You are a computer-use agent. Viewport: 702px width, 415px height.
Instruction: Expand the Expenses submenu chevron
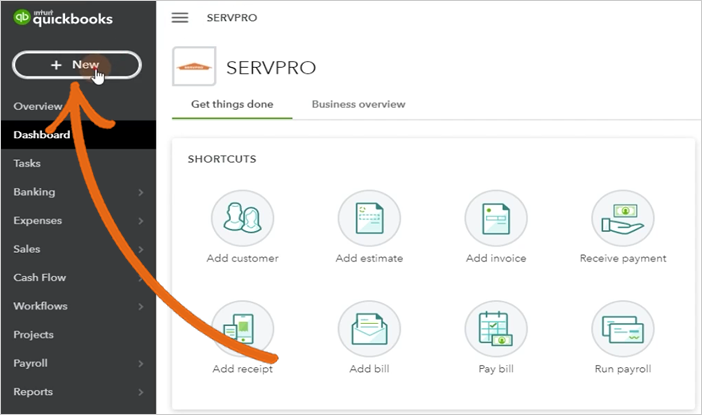coord(141,221)
